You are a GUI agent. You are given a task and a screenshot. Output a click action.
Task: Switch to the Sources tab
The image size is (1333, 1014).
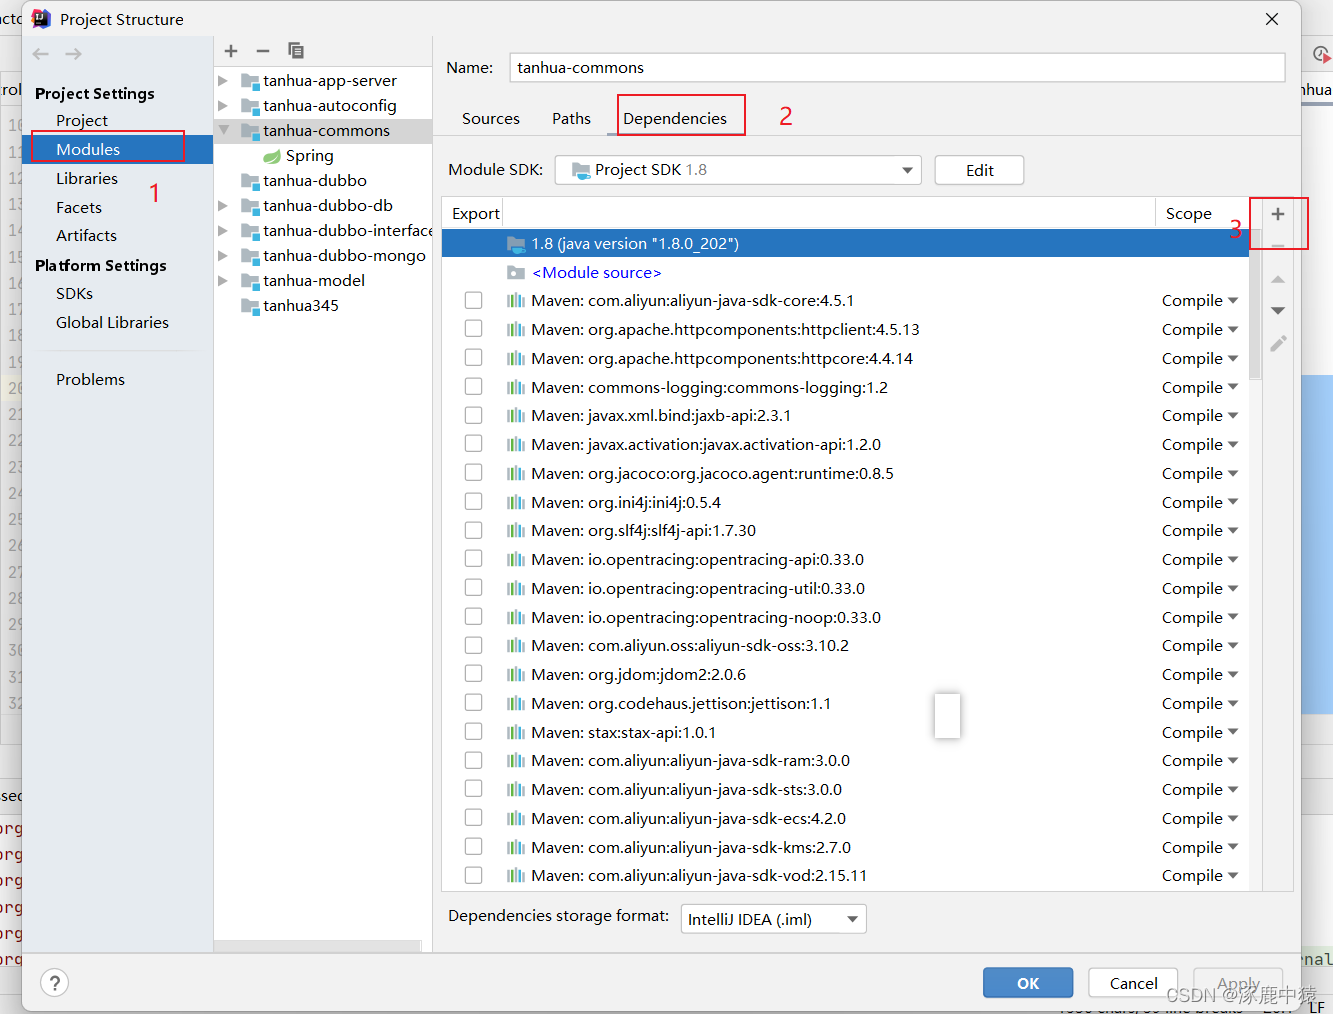491,118
